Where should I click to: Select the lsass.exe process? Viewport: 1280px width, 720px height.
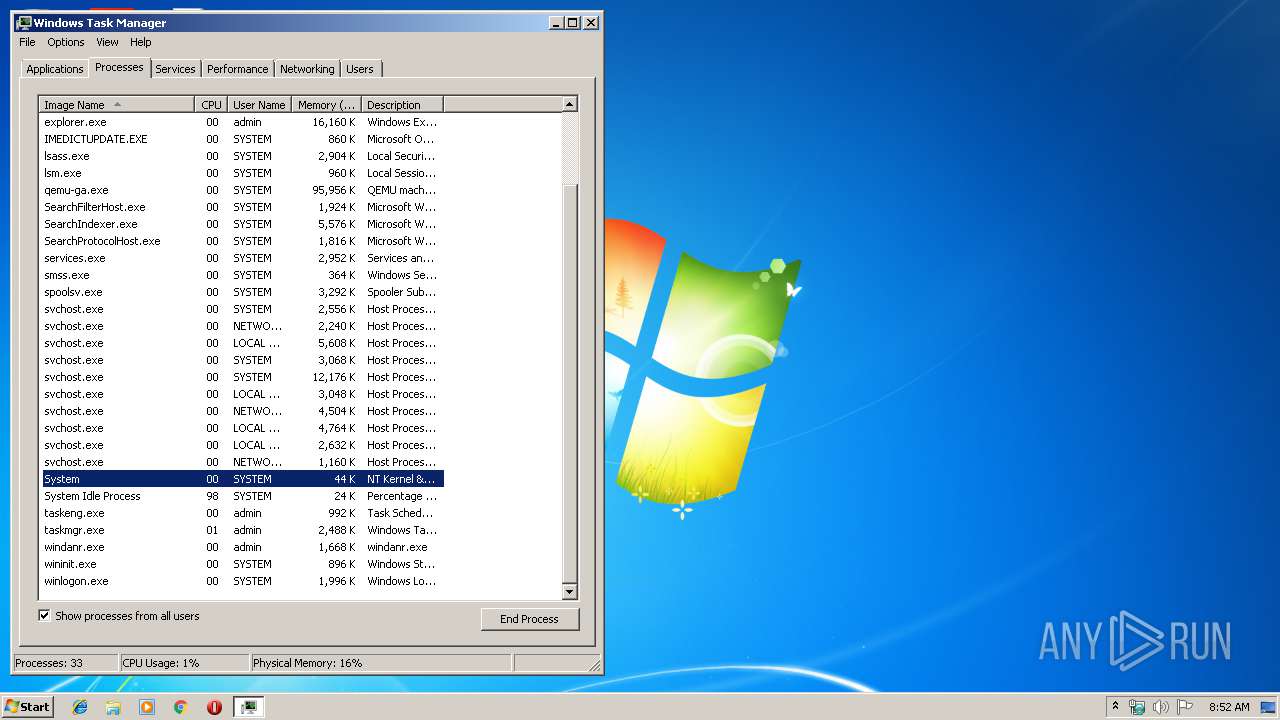(241, 156)
